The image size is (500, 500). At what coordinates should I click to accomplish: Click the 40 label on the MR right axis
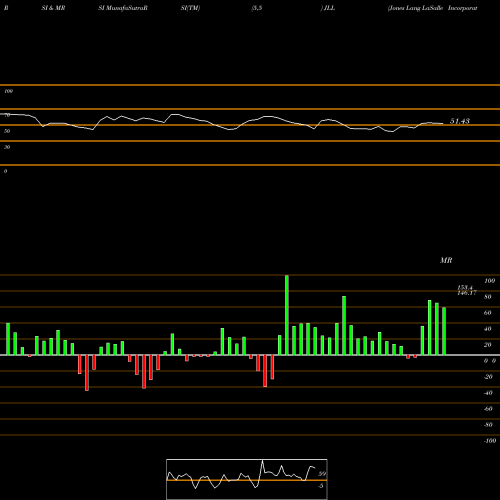[x=488, y=329]
